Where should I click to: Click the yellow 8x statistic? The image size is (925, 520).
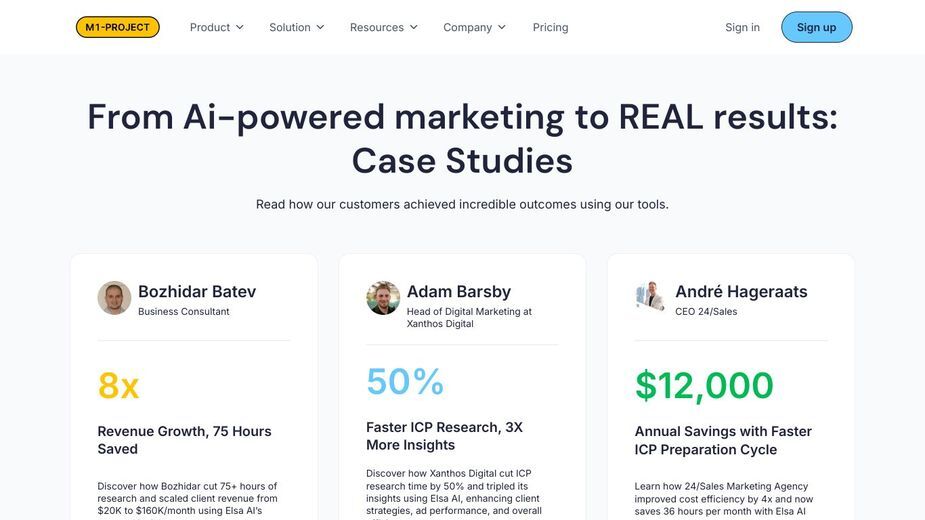(119, 385)
